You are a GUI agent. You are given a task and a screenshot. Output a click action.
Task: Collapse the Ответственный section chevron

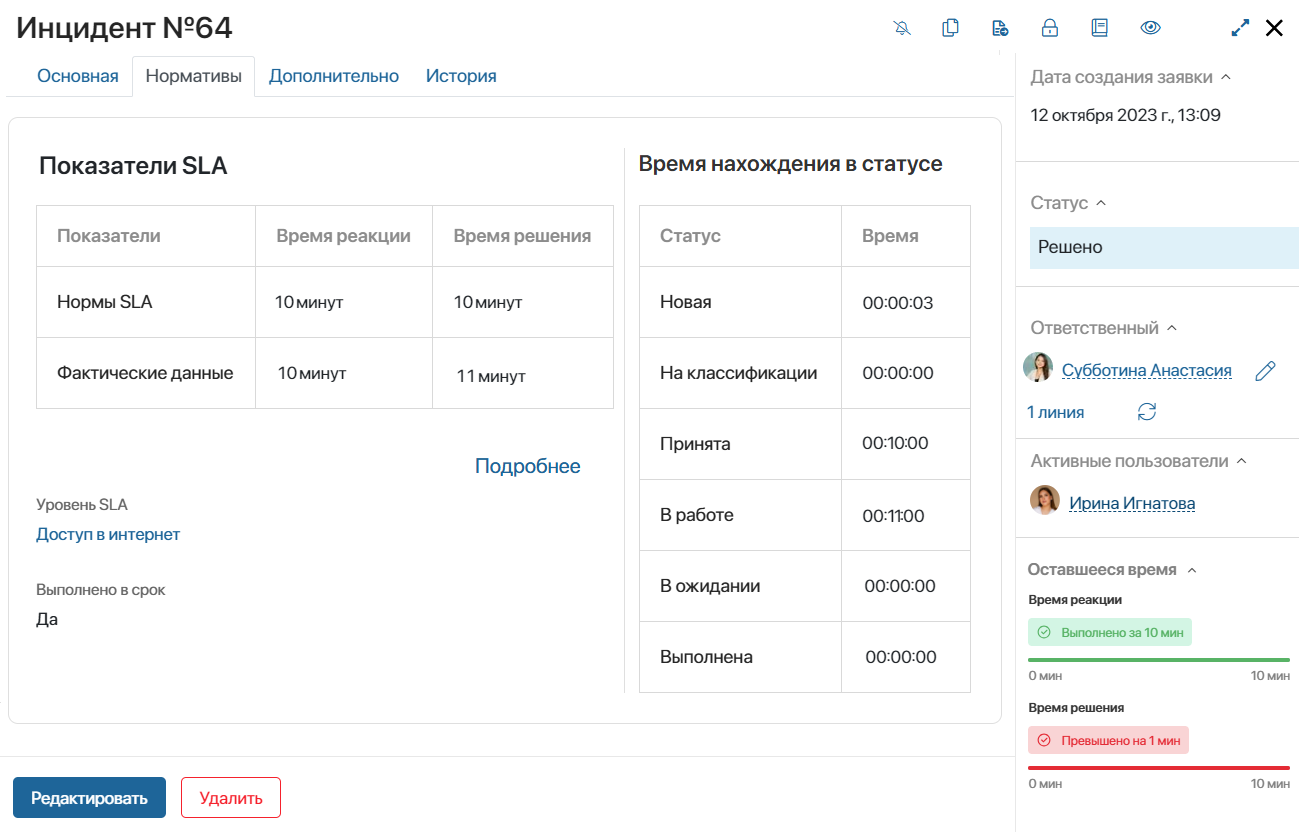click(1172, 328)
